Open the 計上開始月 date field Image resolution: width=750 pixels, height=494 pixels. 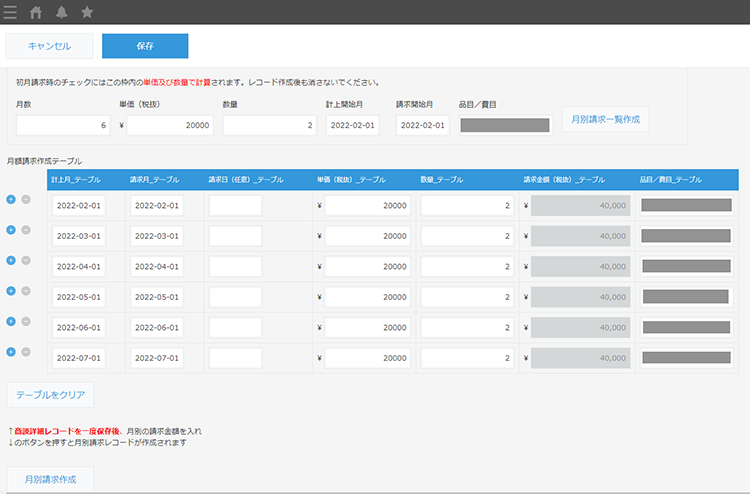[353, 125]
